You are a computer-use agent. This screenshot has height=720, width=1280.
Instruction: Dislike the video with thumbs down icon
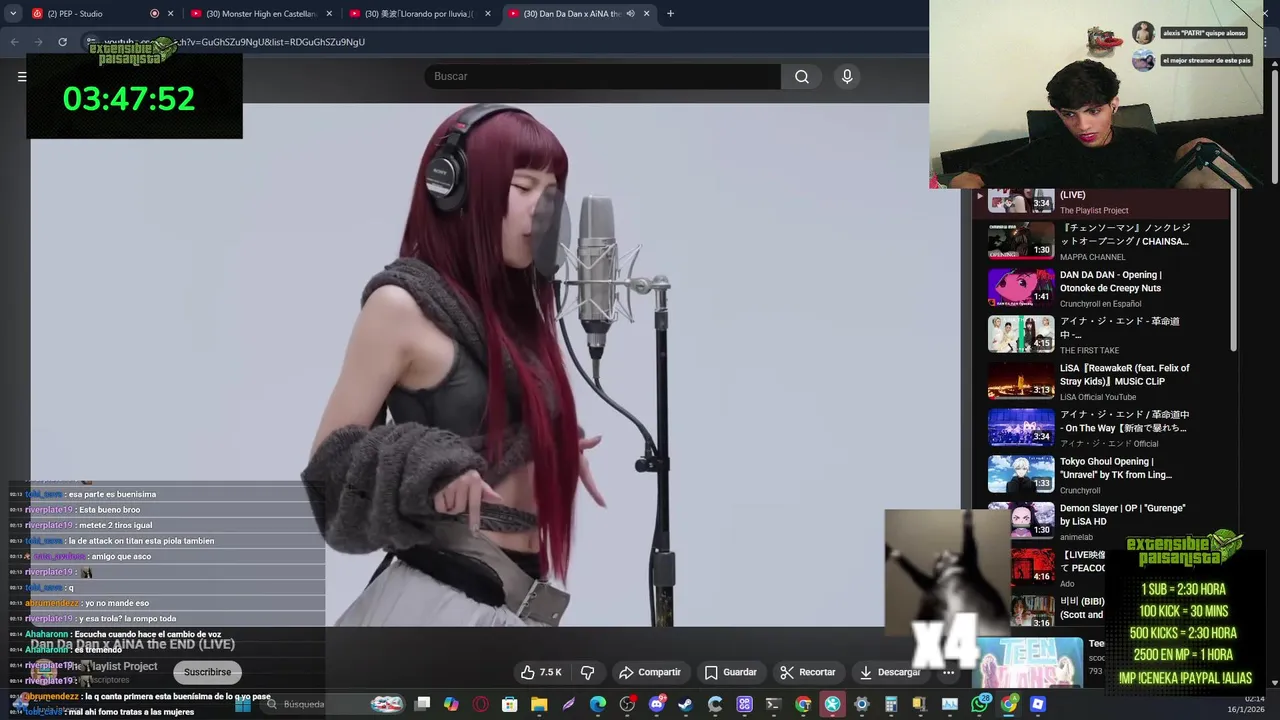click(588, 672)
